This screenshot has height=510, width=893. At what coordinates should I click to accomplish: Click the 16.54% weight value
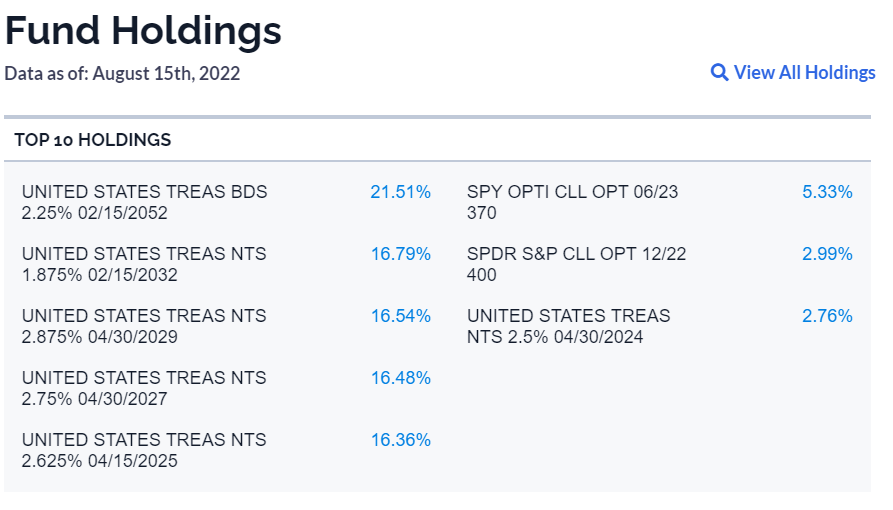click(400, 316)
